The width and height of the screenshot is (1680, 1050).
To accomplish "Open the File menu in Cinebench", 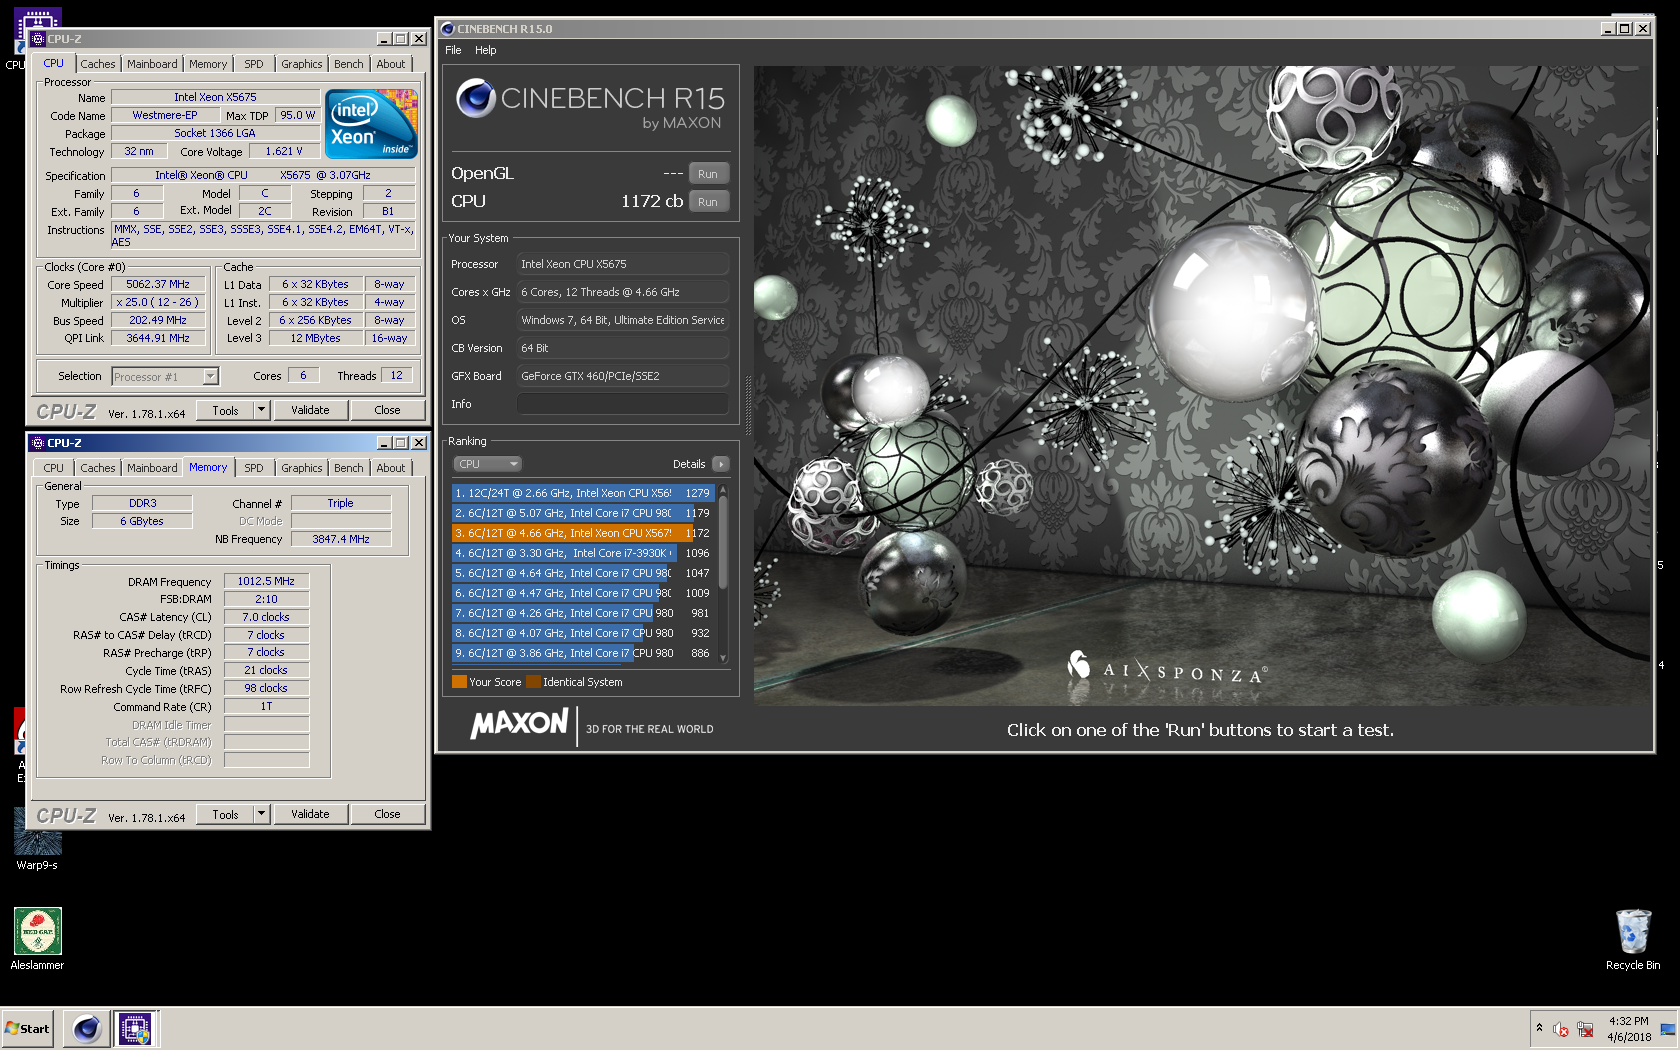I will pos(453,50).
